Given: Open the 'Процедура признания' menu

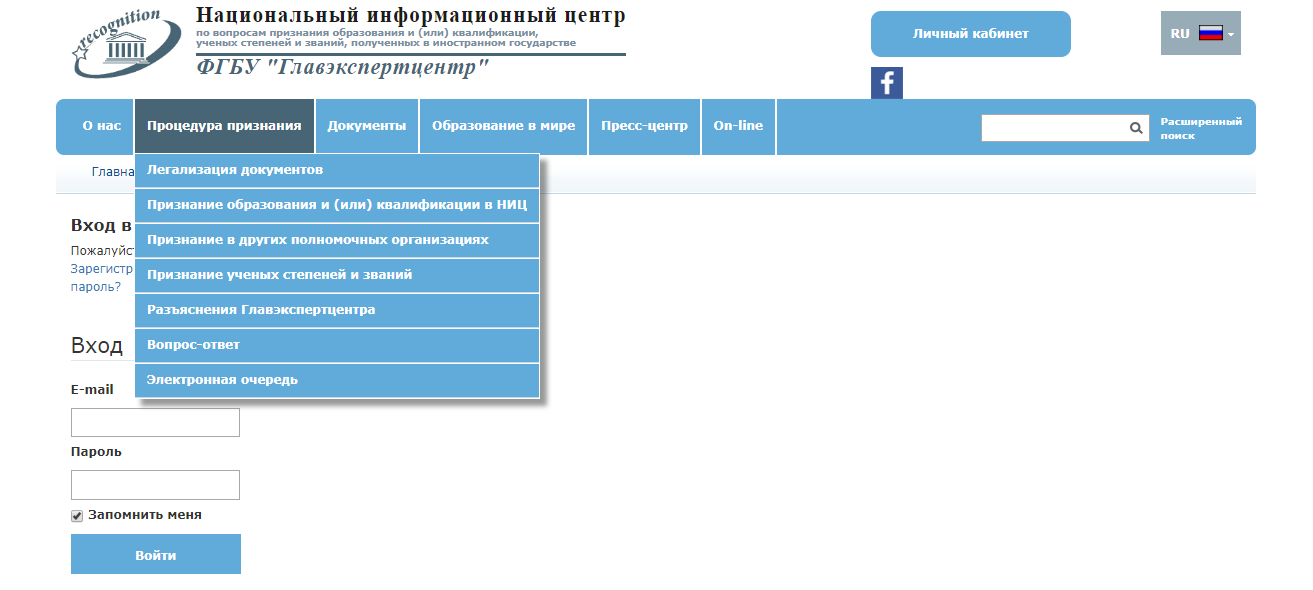Looking at the screenshot, I should click(x=224, y=126).
